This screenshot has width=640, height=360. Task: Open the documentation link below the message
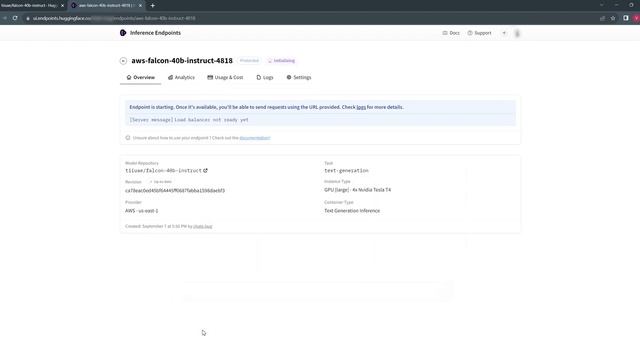pyautogui.click(x=255, y=138)
